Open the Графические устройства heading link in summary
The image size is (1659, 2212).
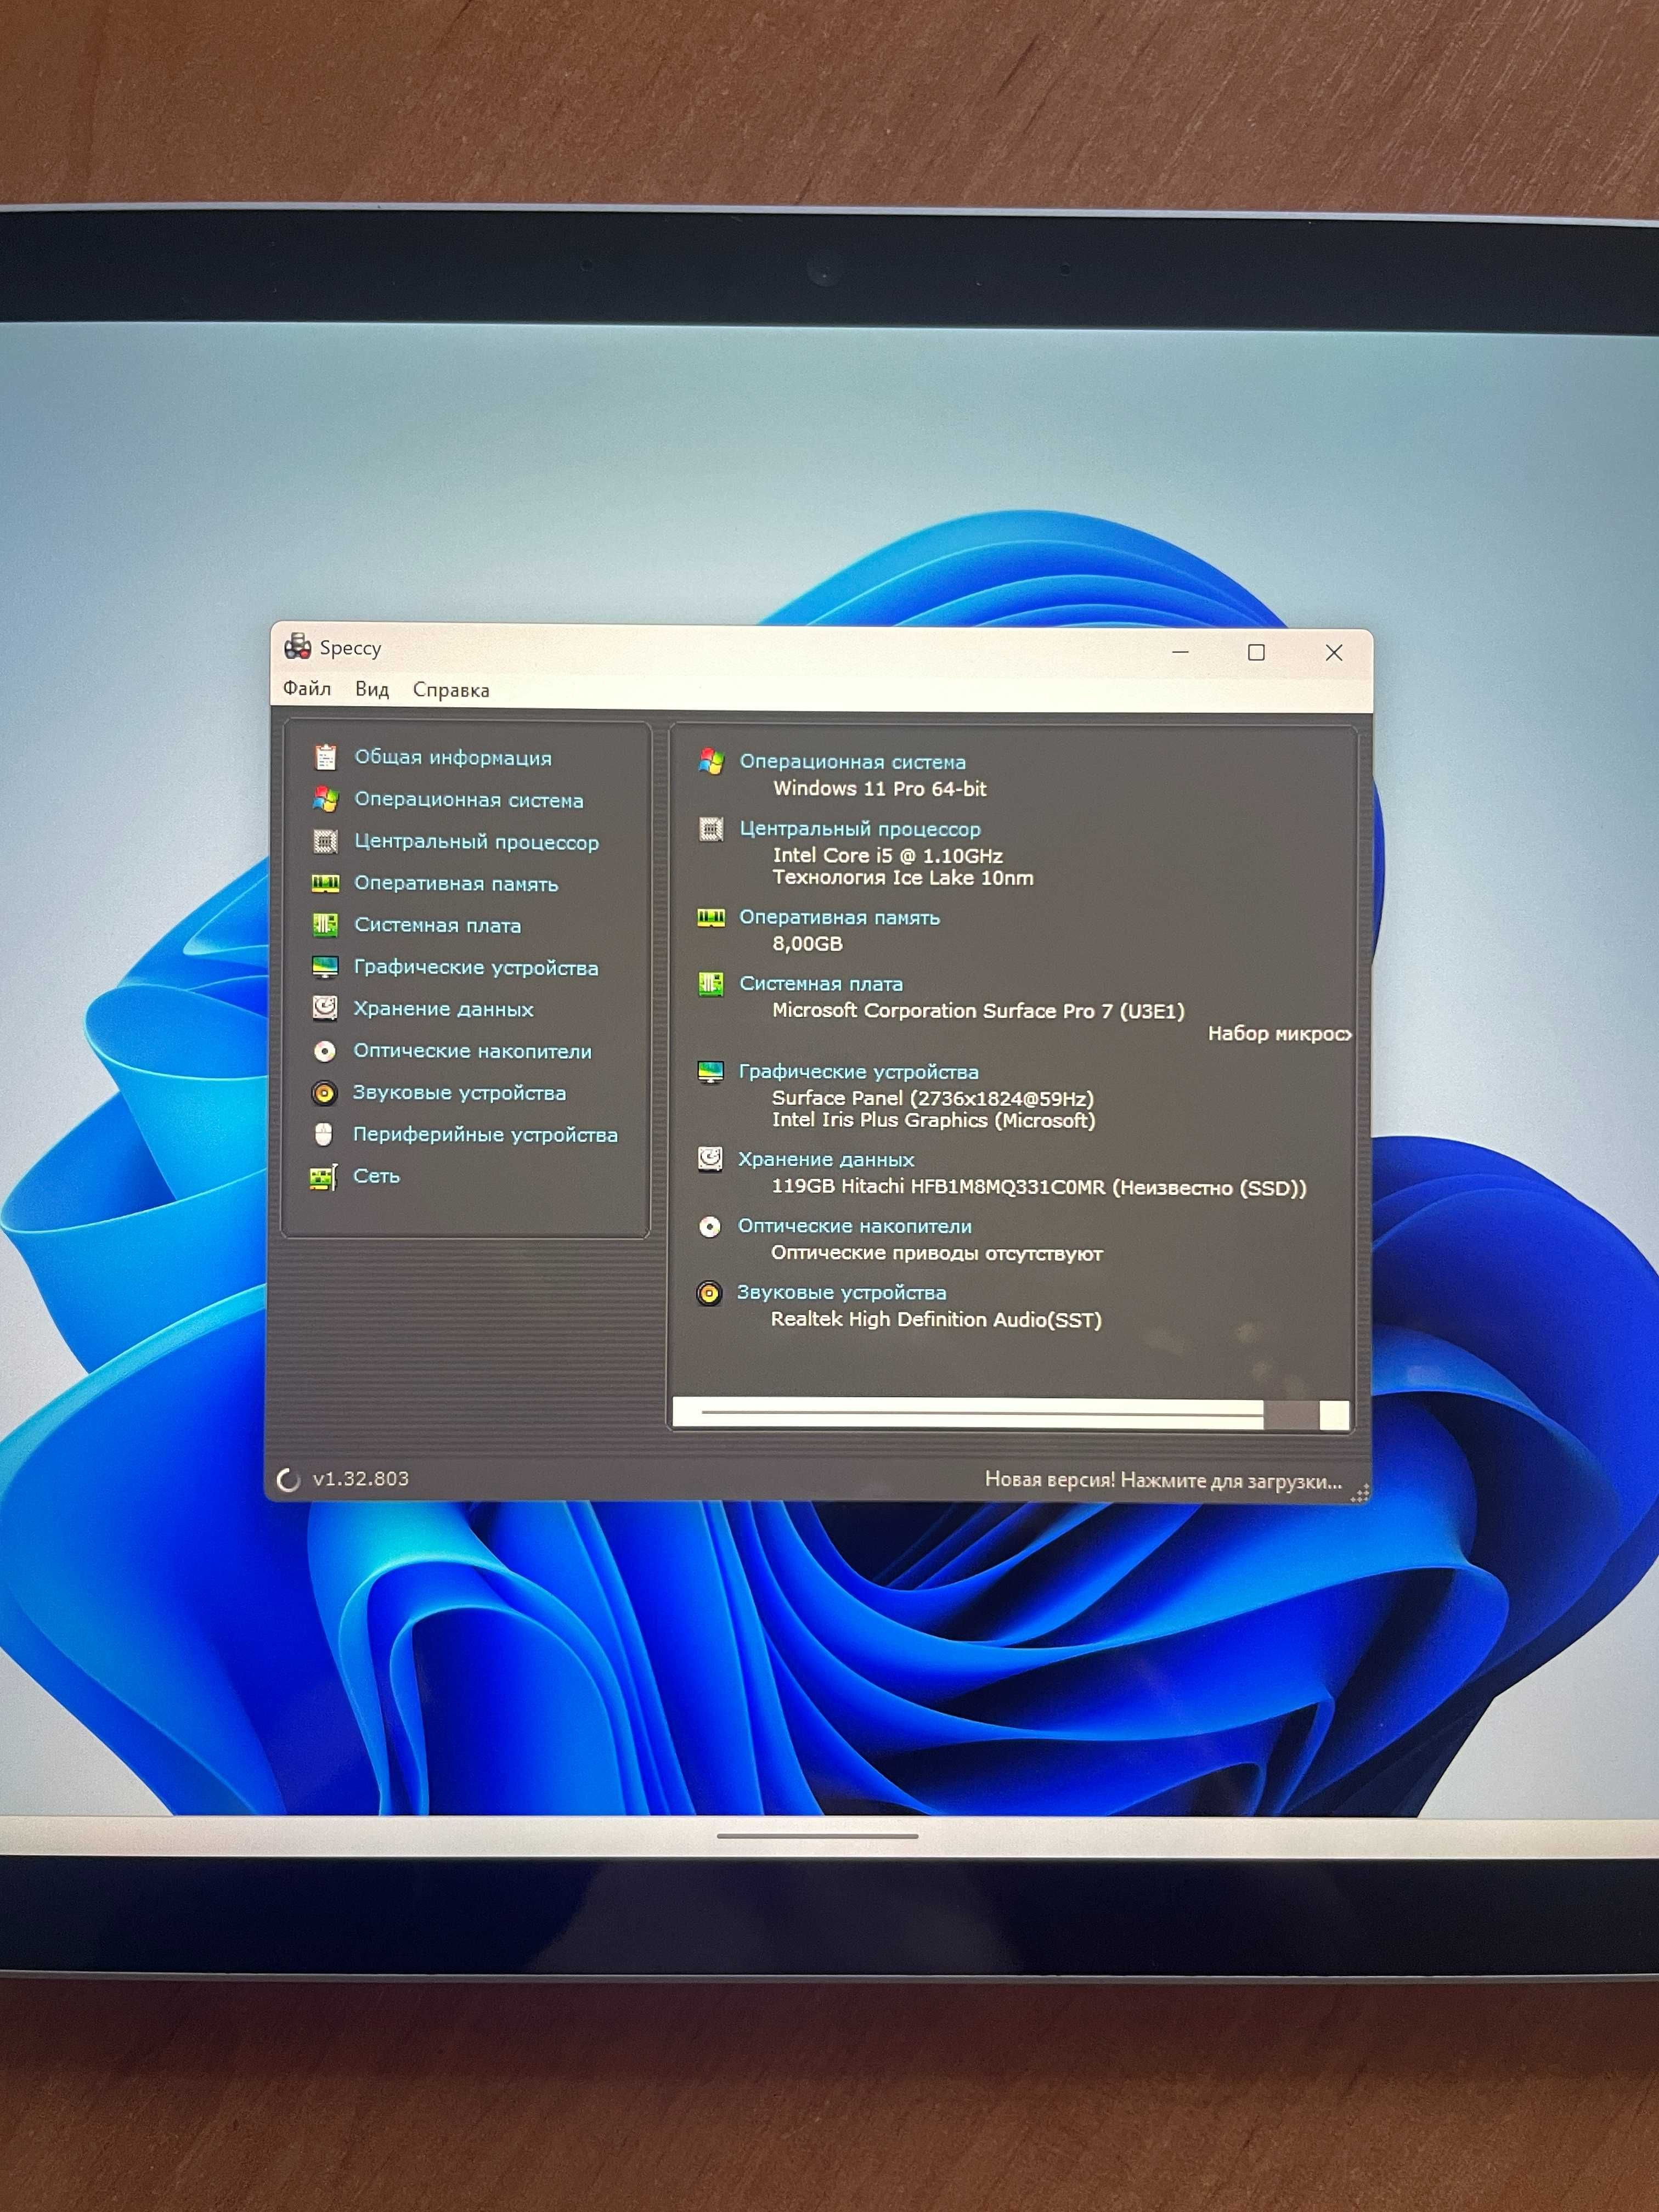point(858,1072)
